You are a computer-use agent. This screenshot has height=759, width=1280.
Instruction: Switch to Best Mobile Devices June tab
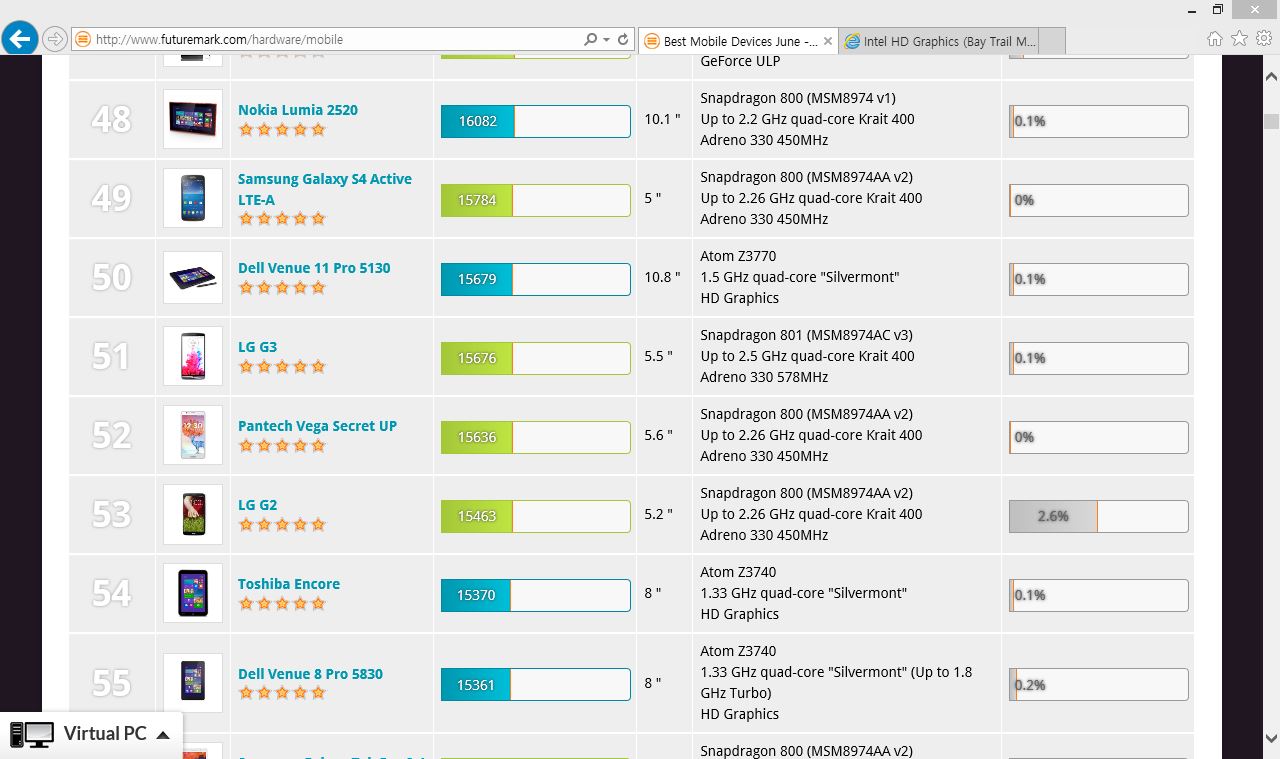click(737, 41)
